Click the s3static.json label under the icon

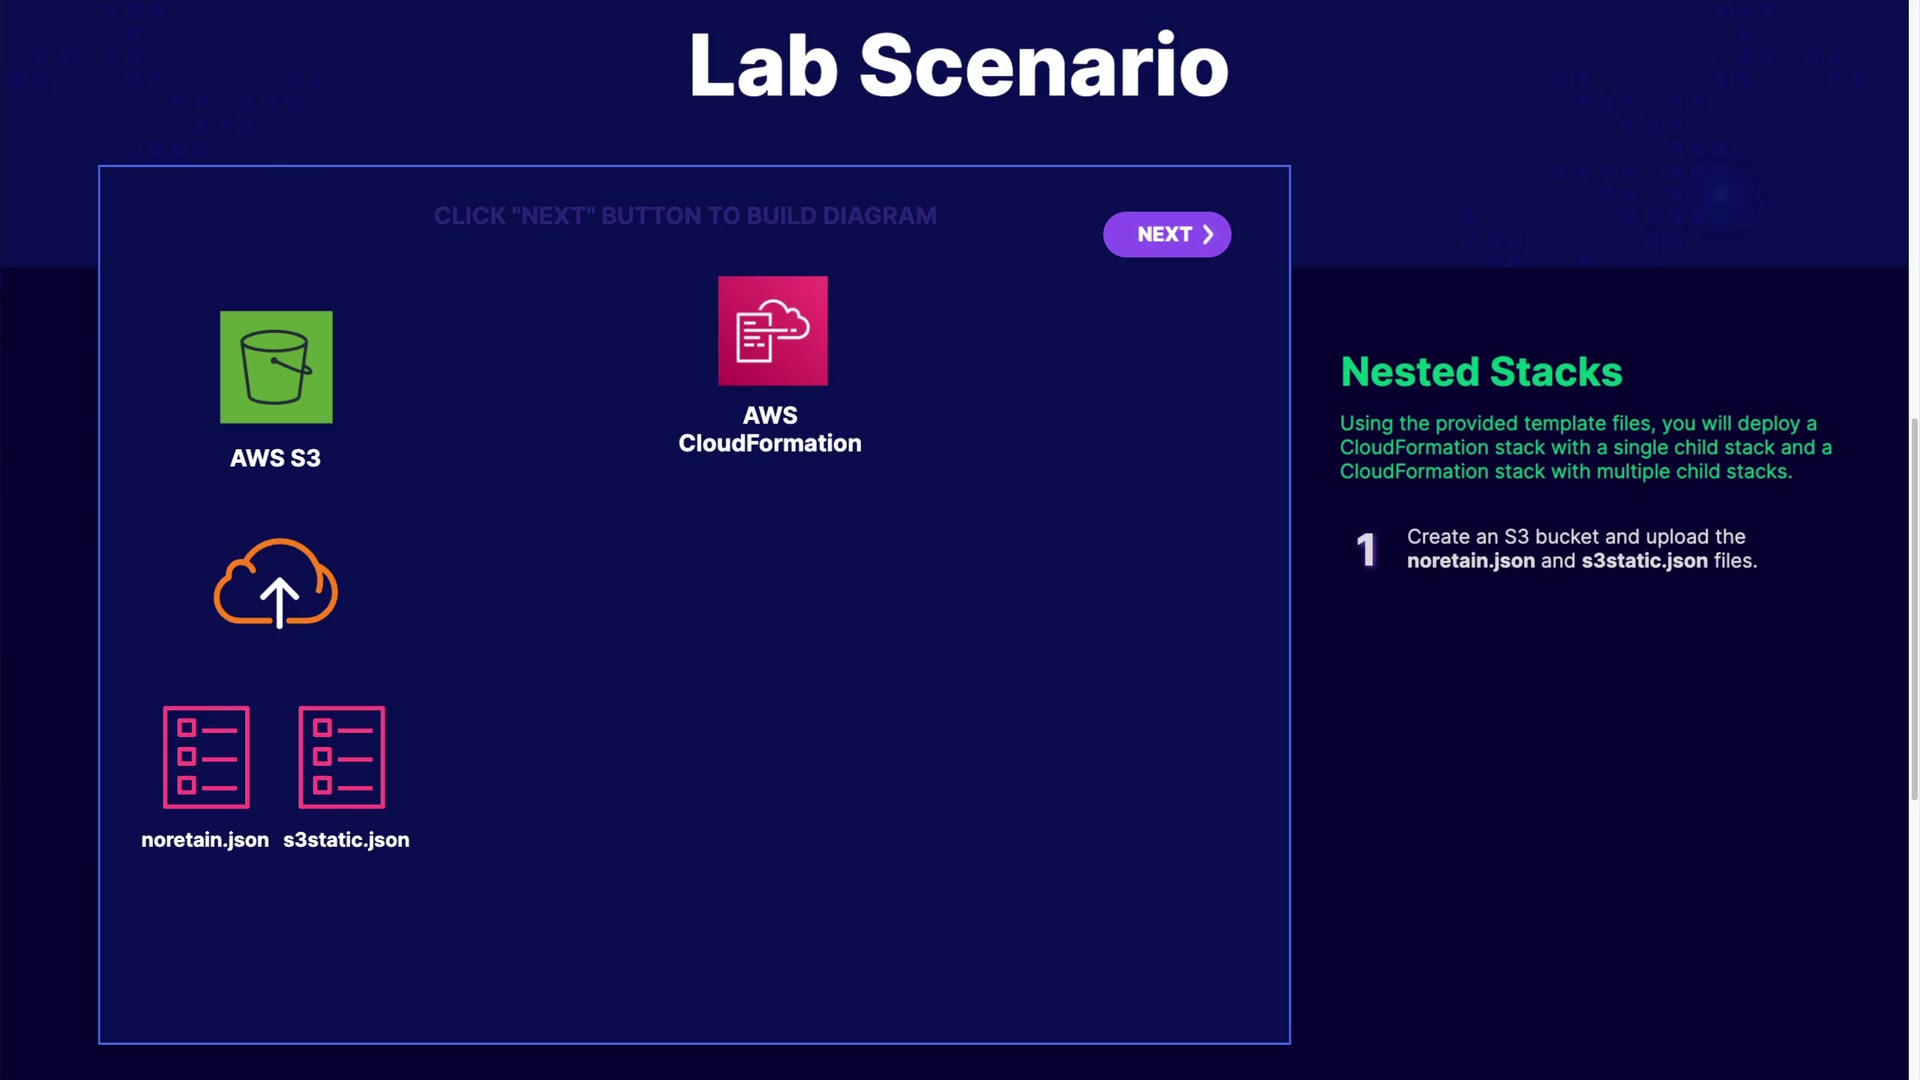coord(346,840)
